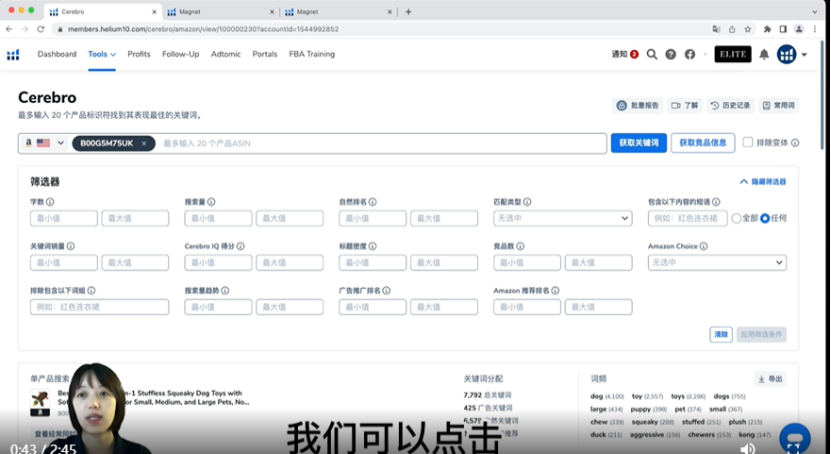831x454 pixels.
Task: Open the 匹配类型 dropdown
Action: [x=563, y=218]
